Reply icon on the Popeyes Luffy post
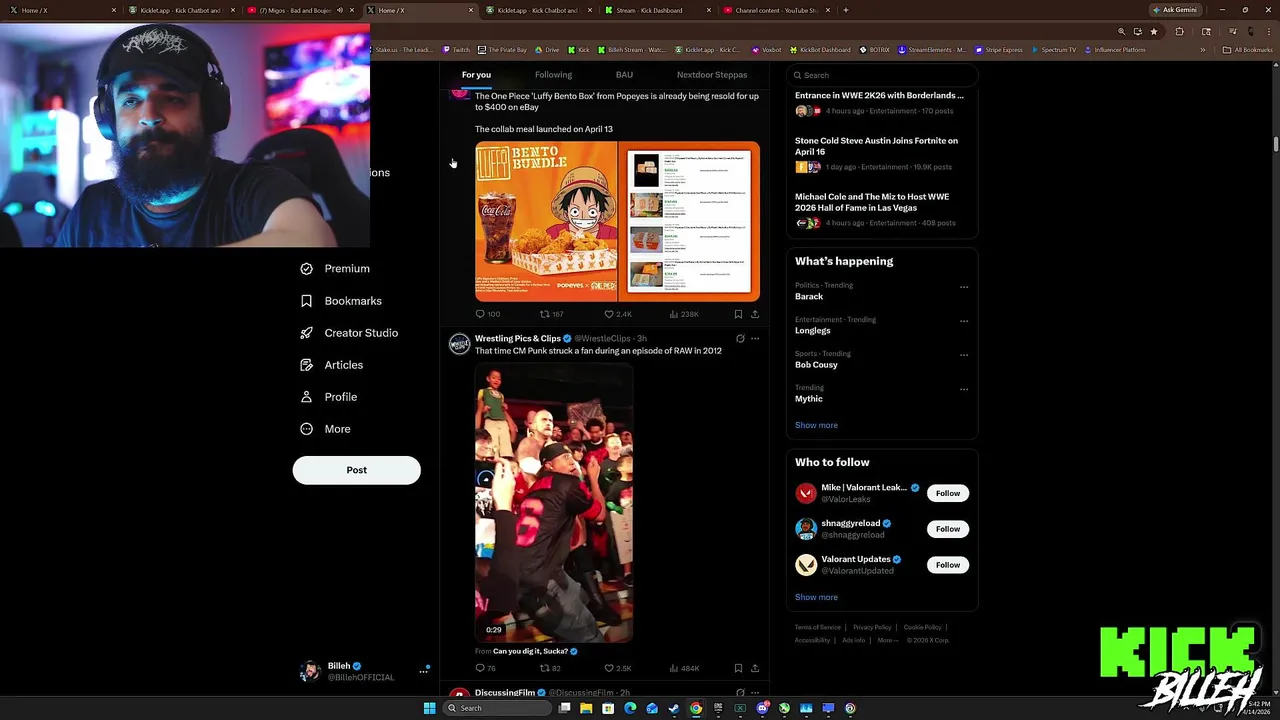Viewport: 1280px width, 720px height. [480, 314]
